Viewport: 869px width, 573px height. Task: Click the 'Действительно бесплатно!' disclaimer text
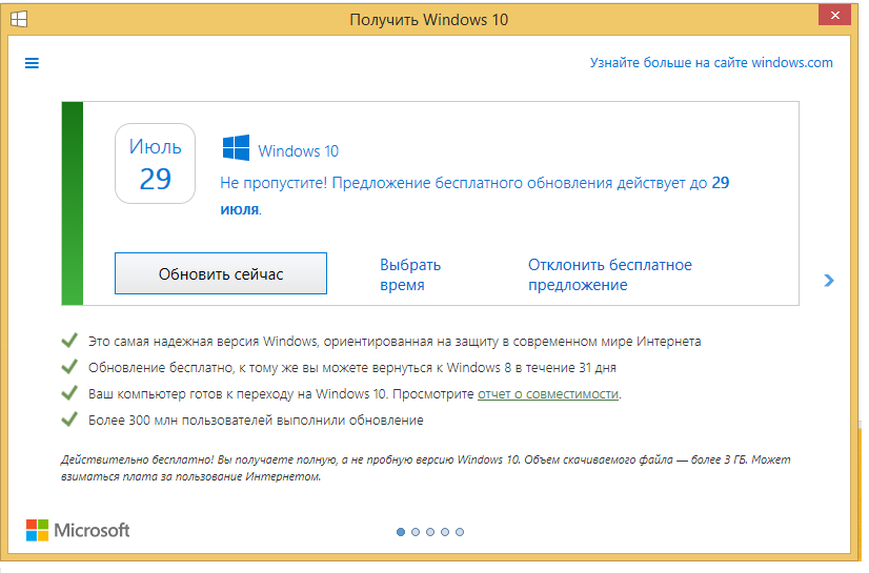[426, 468]
